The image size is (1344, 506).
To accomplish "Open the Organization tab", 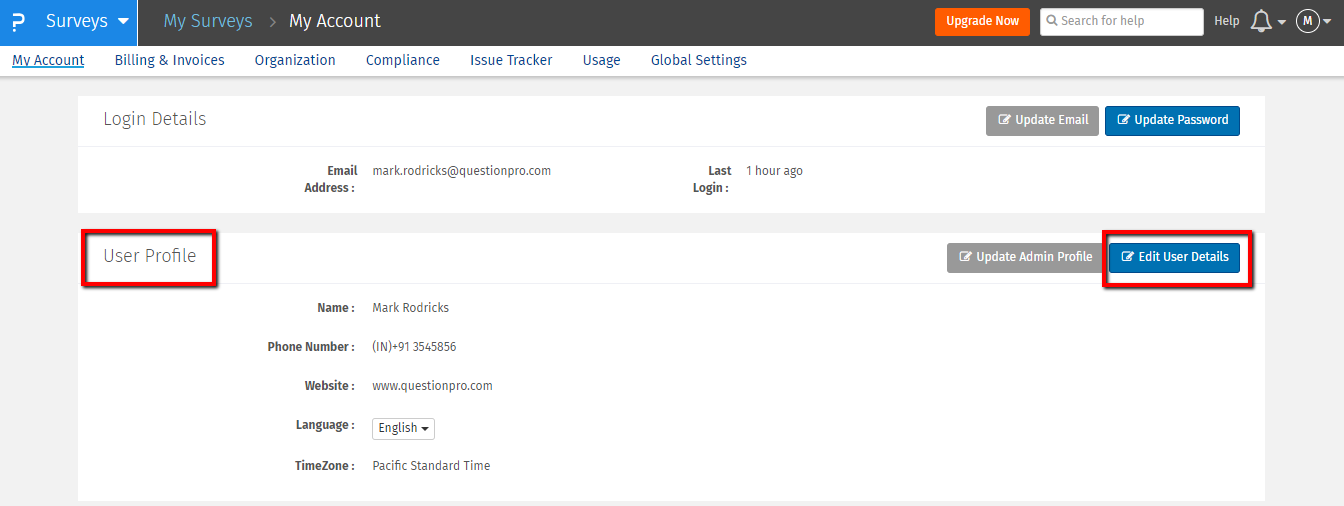I will 295,60.
